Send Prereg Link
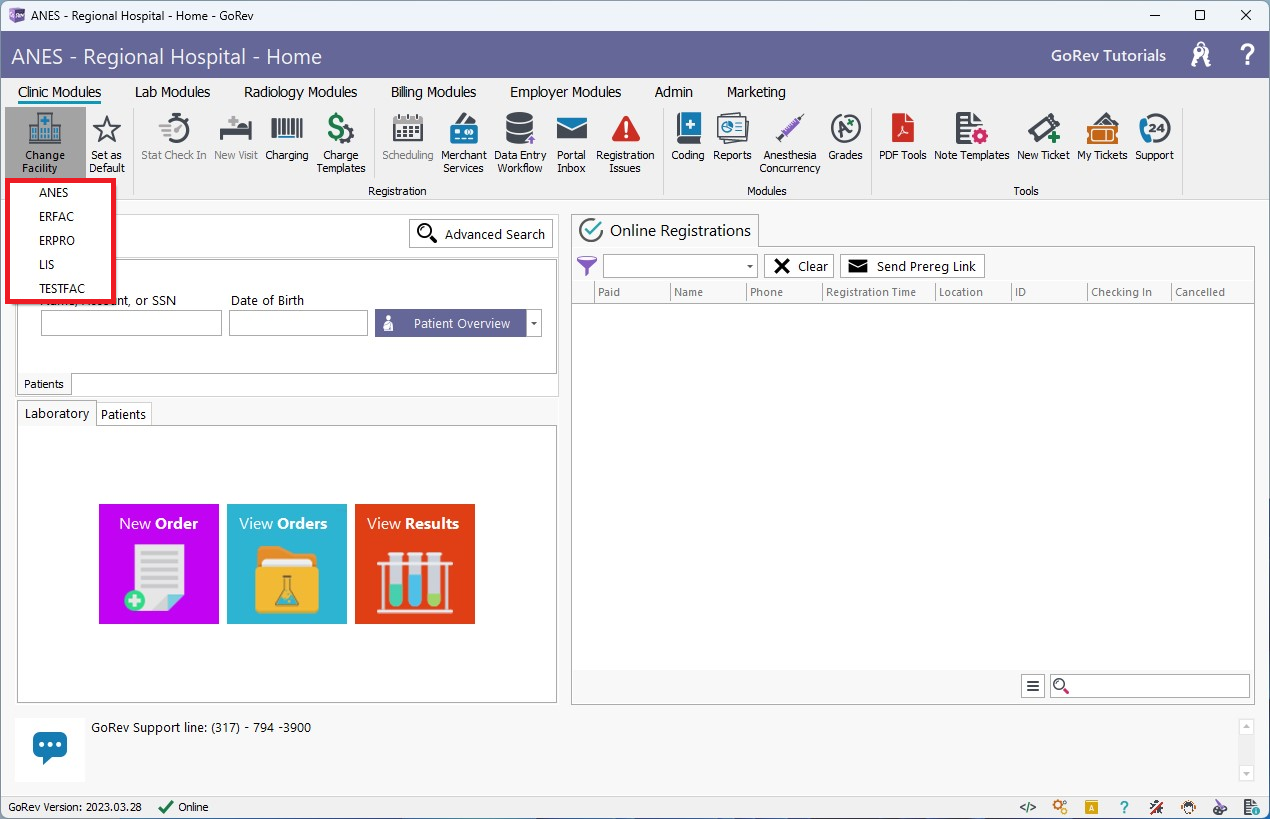The height and width of the screenshot is (819, 1270). coord(912,266)
